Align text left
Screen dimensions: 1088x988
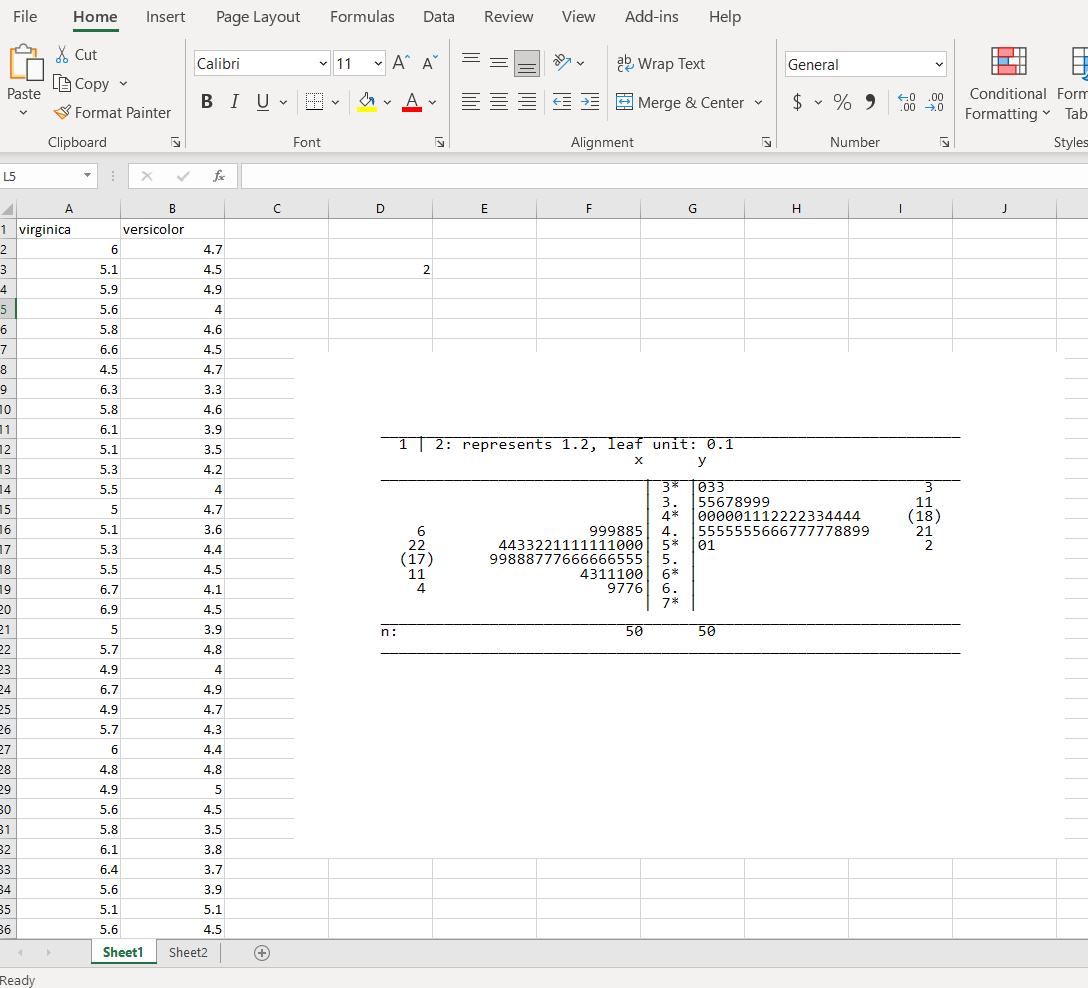click(470, 102)
